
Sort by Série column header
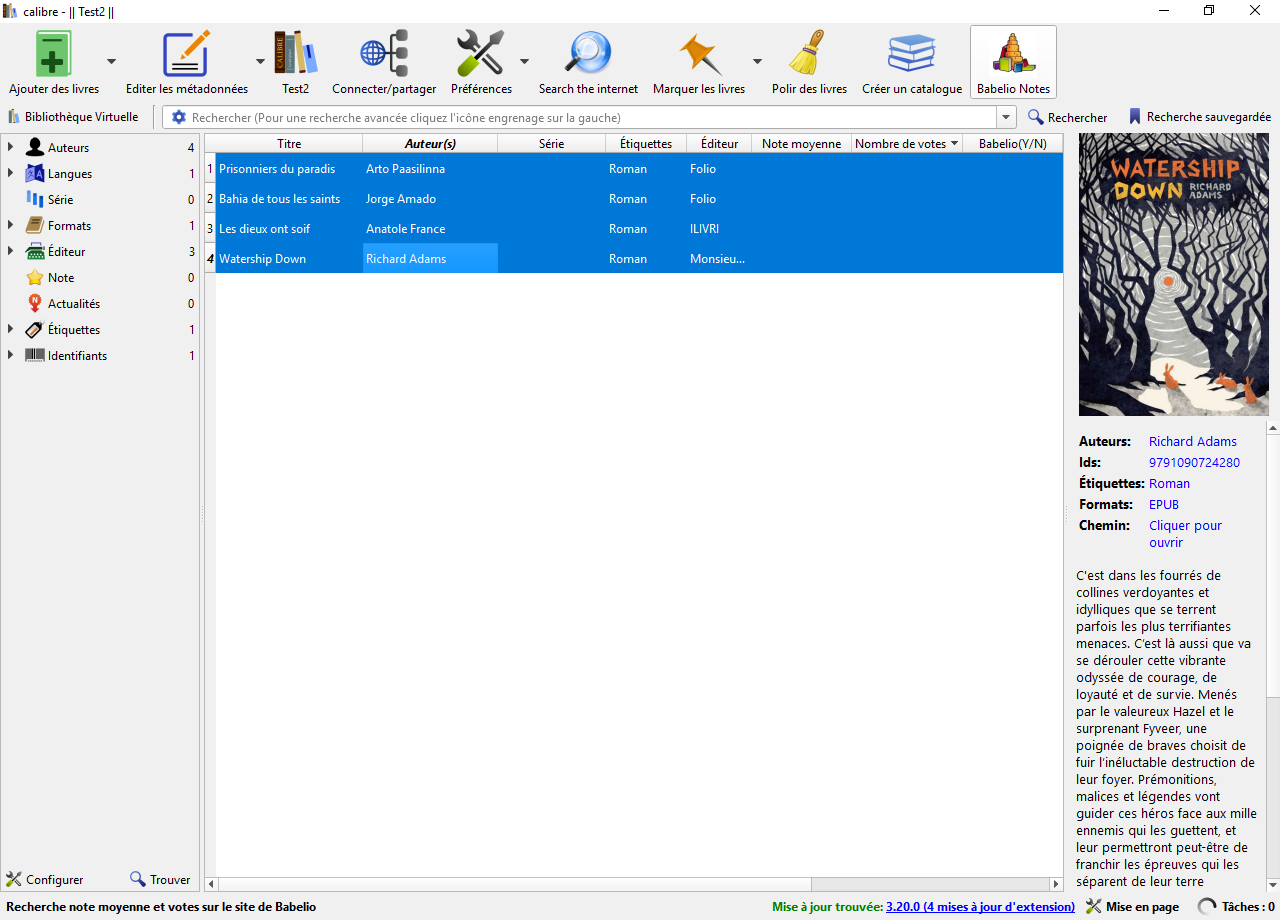point(551,144)
